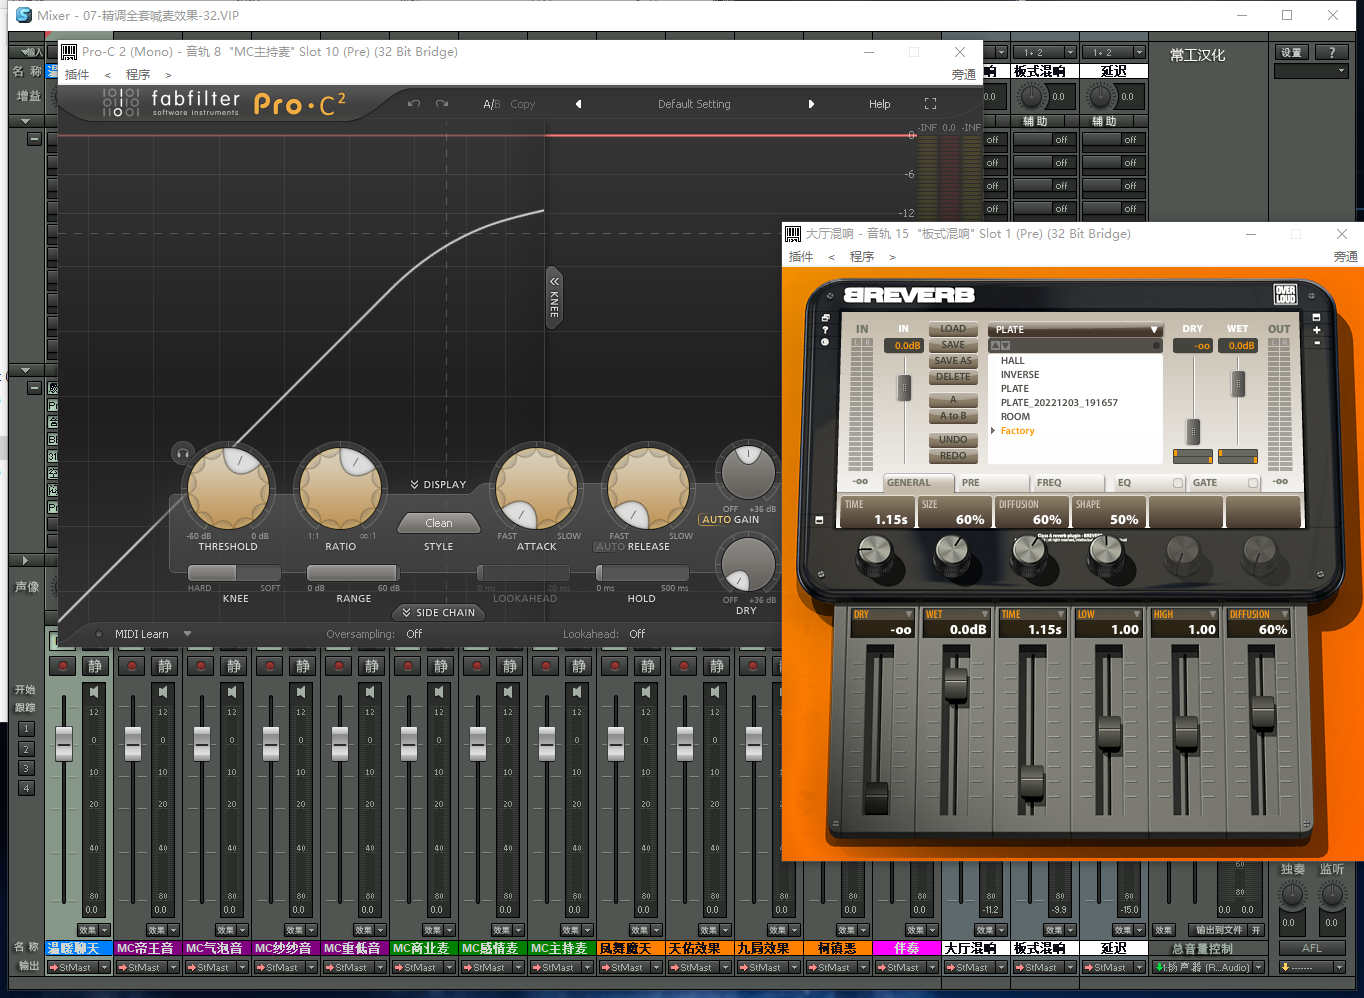1364x998 pixels.
Task: Go to previous preset arrow in Pro-C 2
Action: [578, 104]
